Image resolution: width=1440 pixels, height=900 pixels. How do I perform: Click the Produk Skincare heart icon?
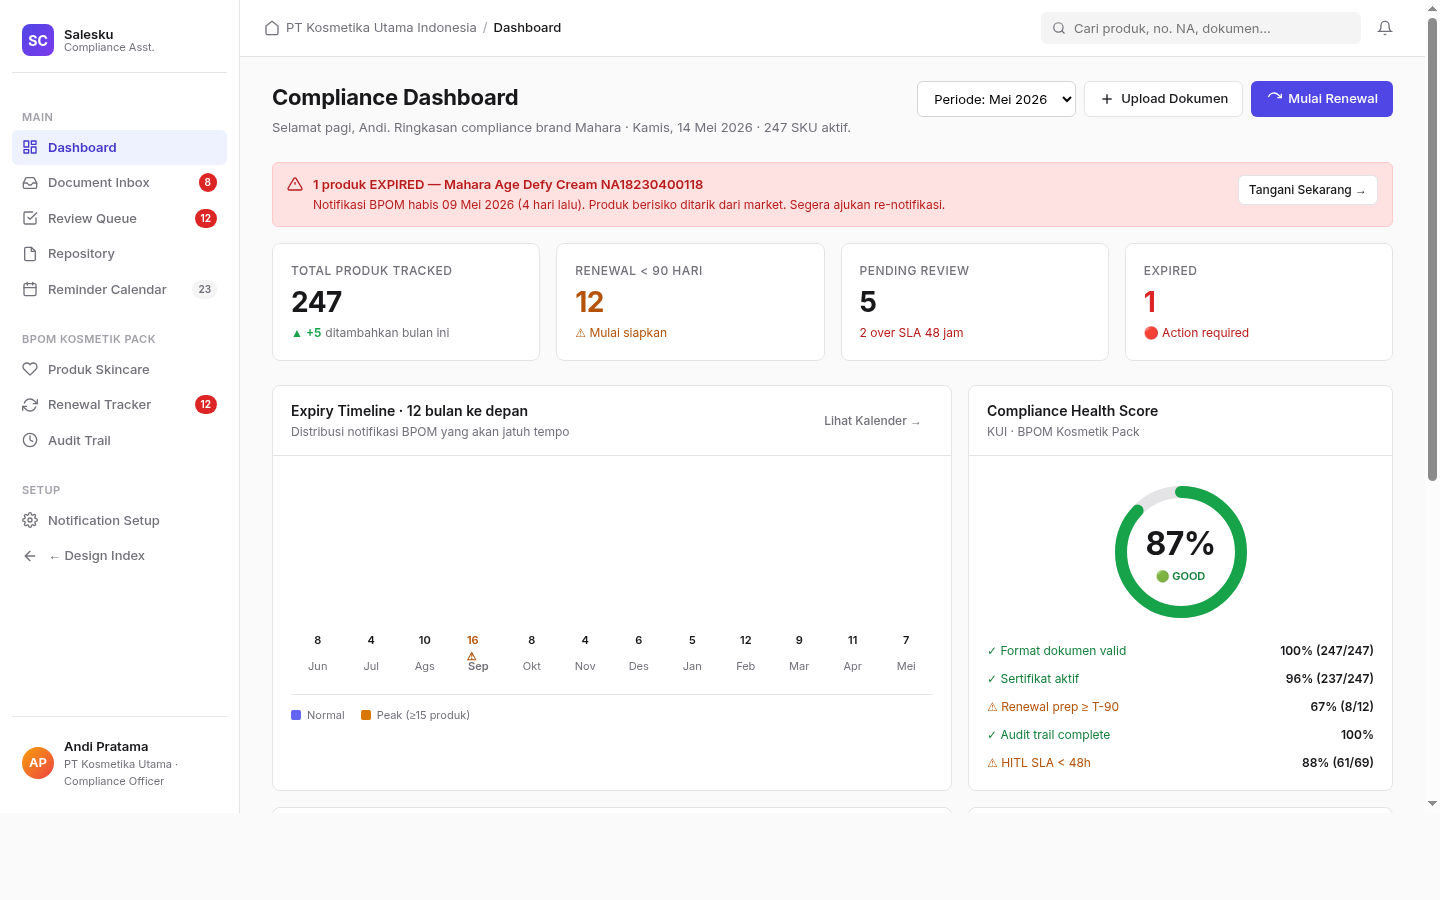click(x=30, y=369)
